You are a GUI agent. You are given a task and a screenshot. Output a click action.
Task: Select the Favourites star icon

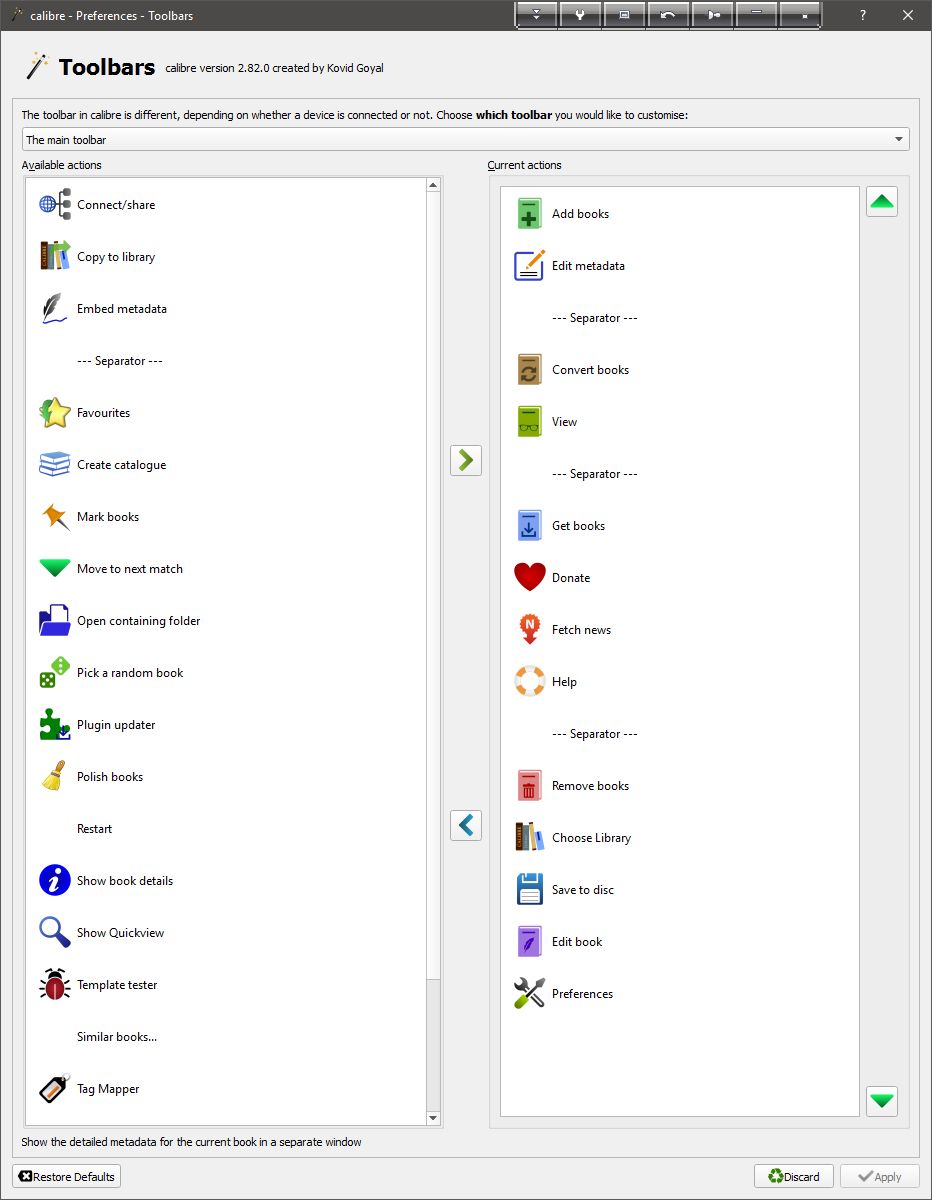(55, 413)
